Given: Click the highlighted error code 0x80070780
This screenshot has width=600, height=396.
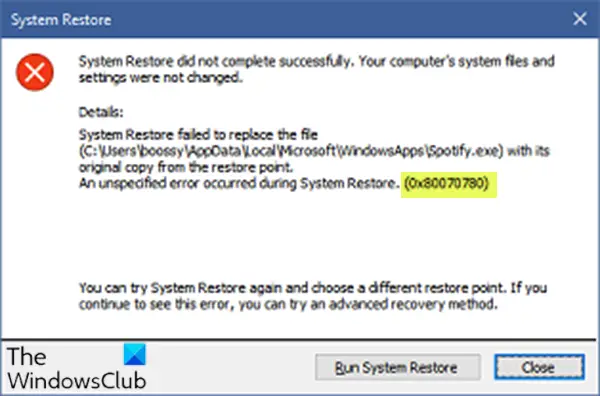Looking at the screenshot, I should pos(447,183).
